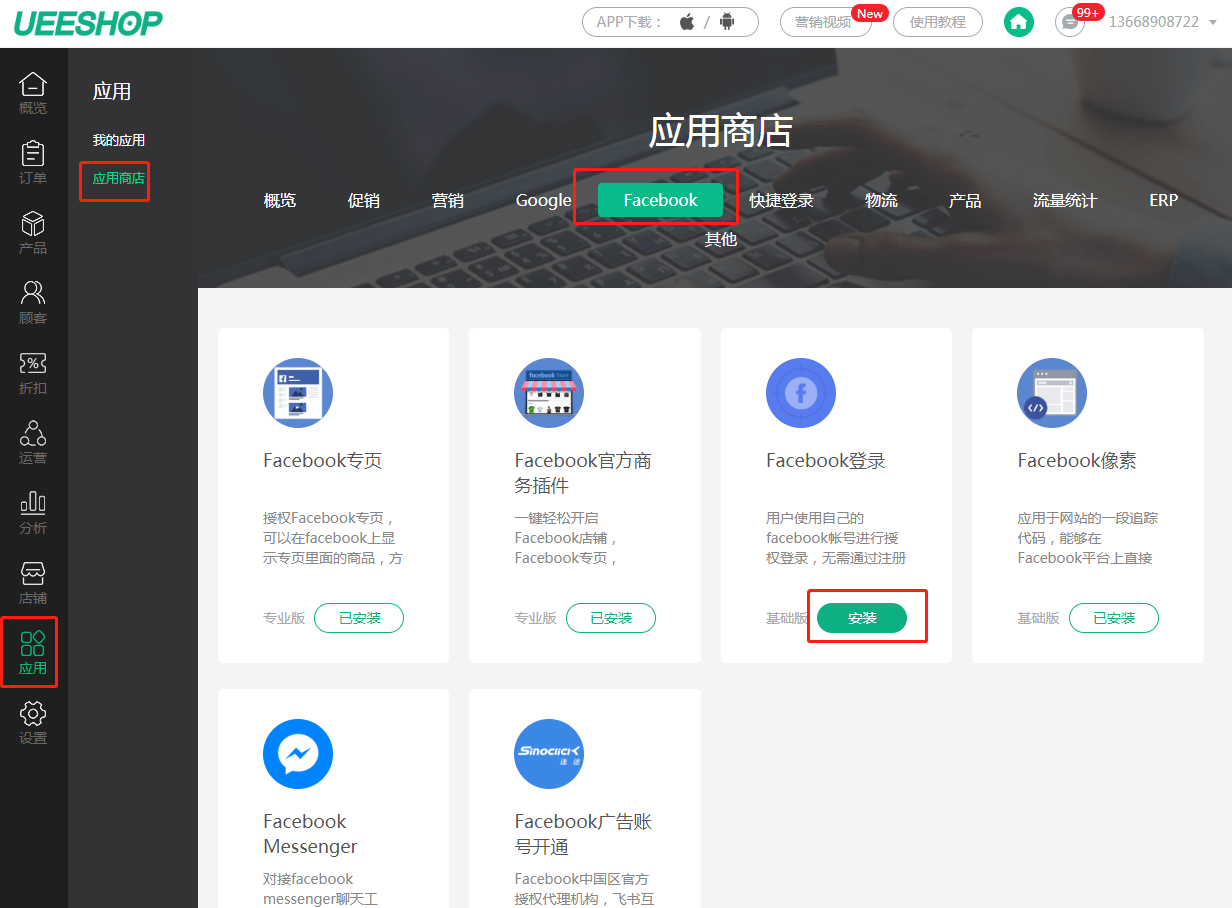Screen dimensions: 1232x908
Task: Select the 流量统计 category tab
Action: pos(1065,200)
